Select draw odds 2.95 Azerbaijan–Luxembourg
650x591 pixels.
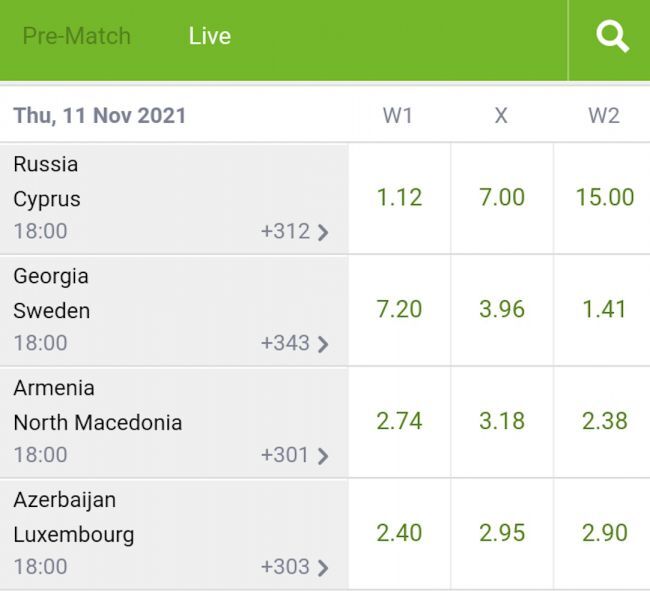tap(502, 534)
